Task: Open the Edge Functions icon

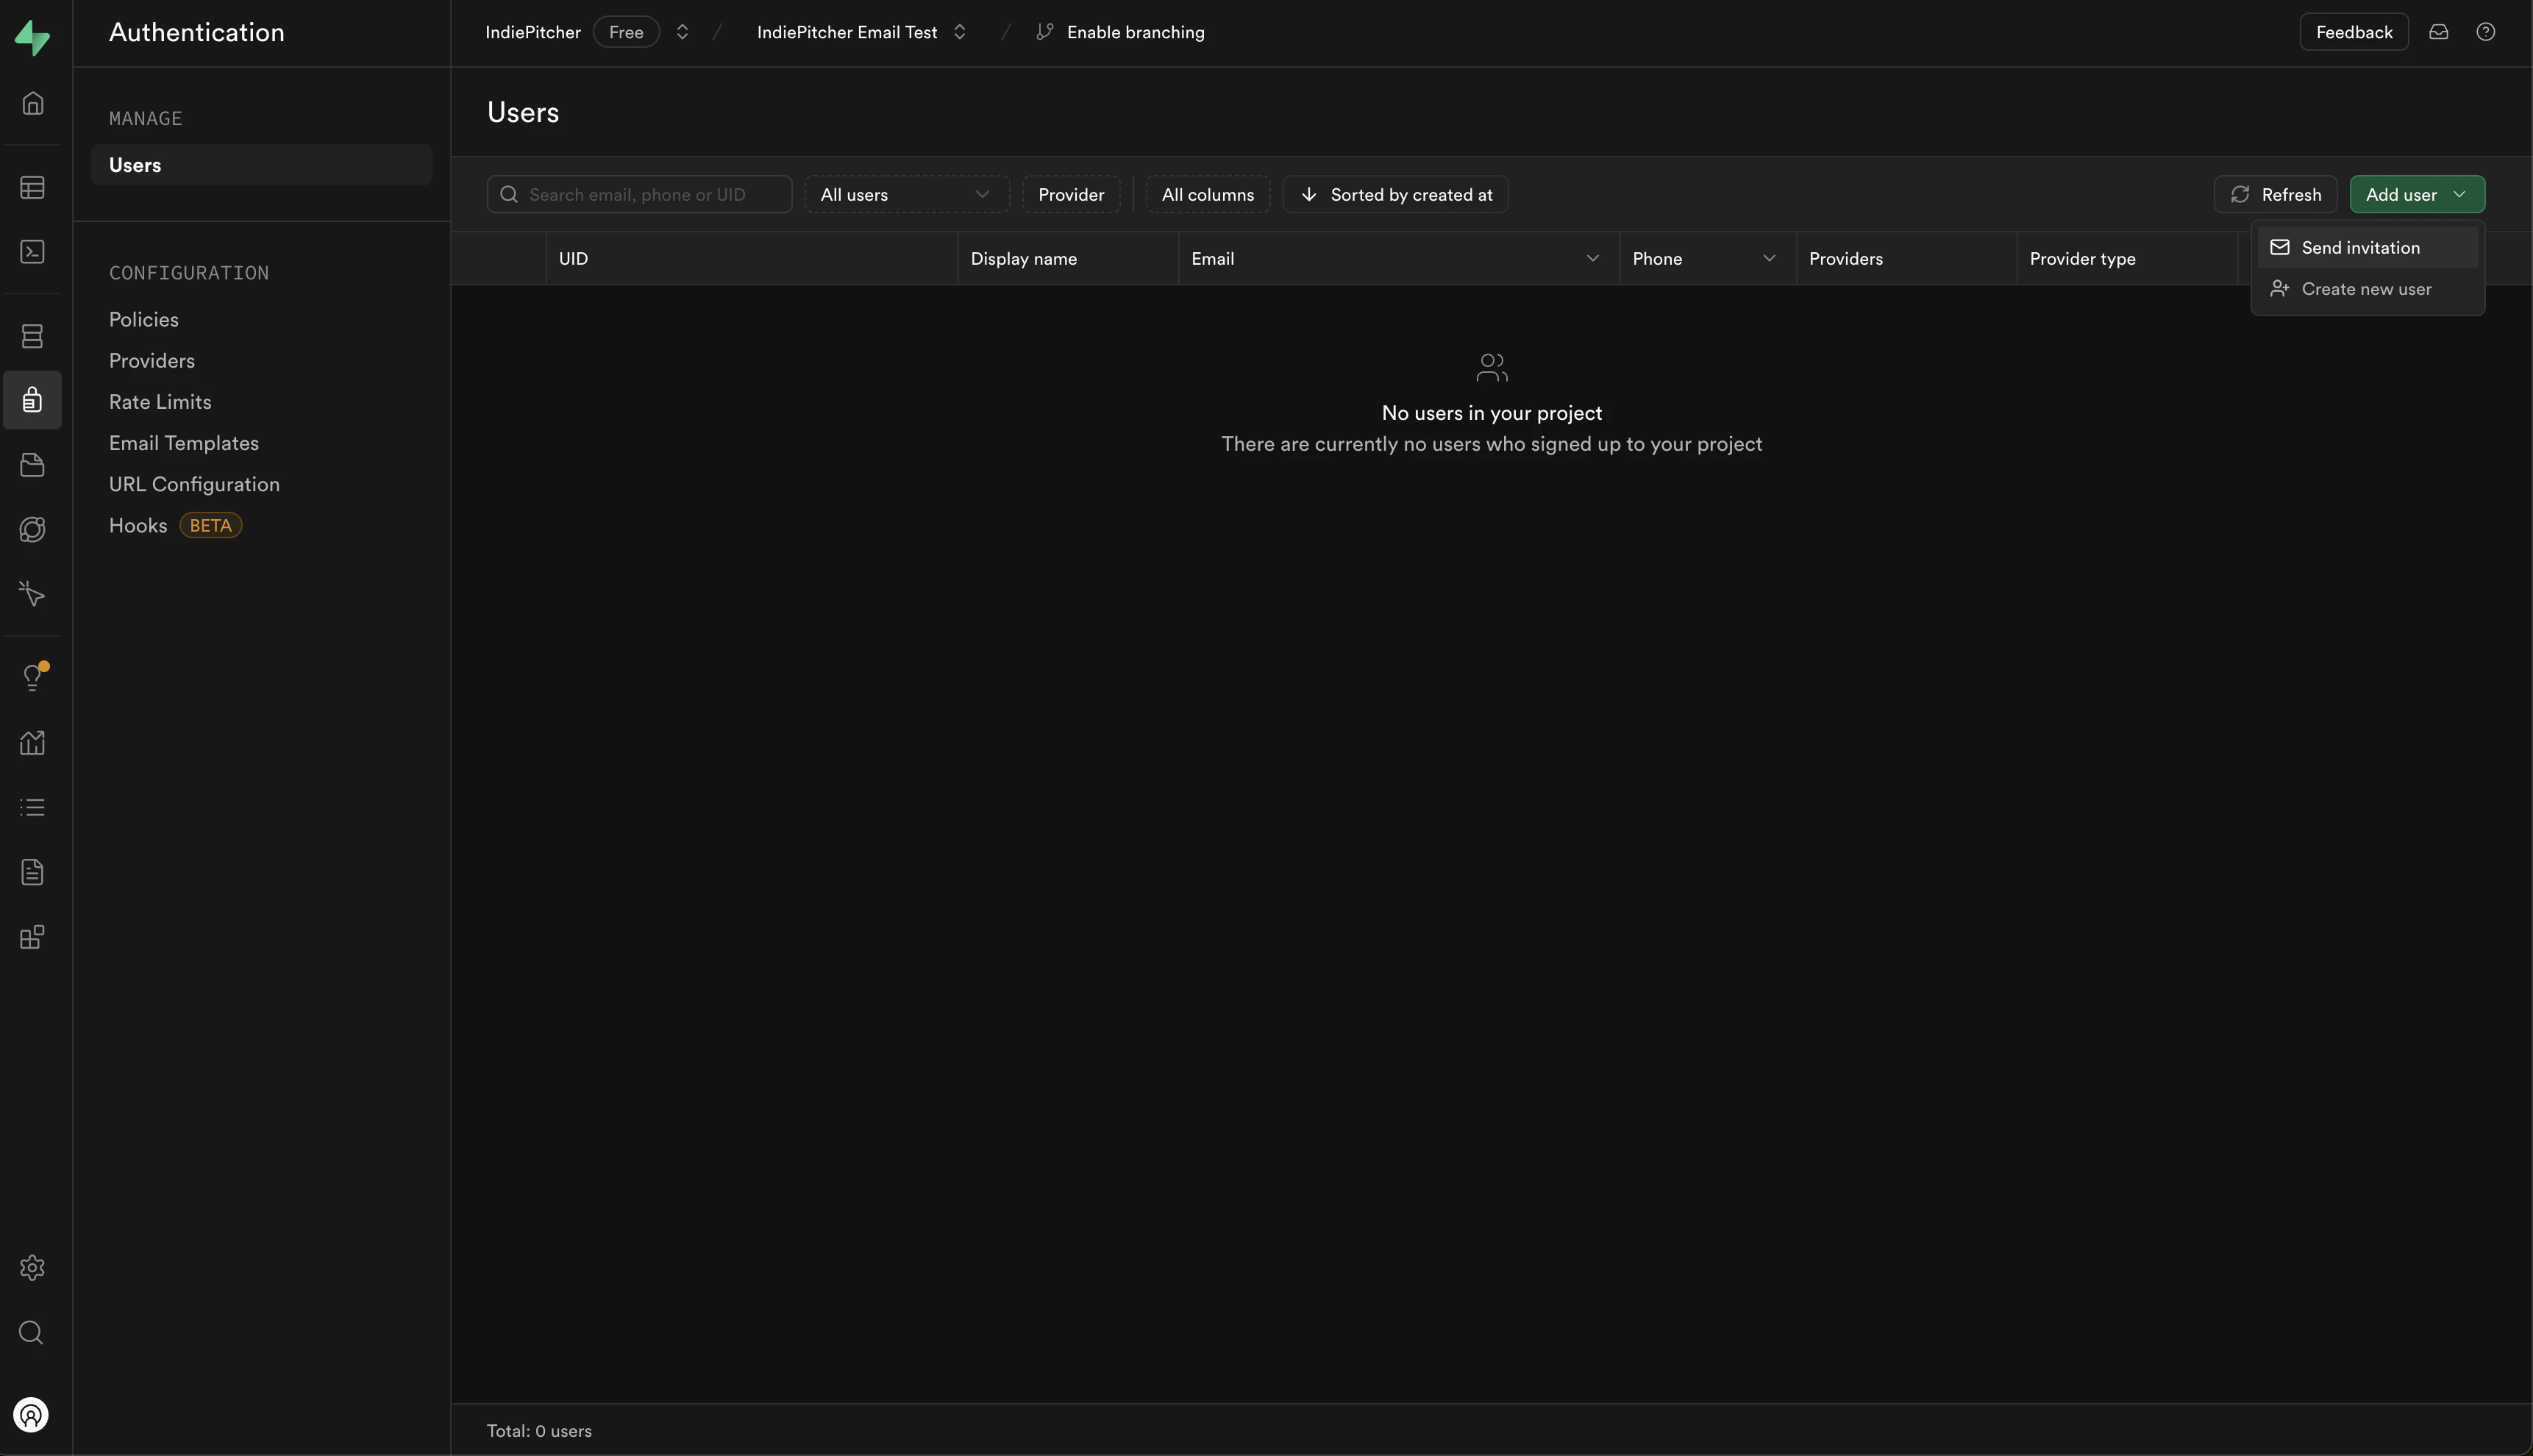Action: click(32, 530)
